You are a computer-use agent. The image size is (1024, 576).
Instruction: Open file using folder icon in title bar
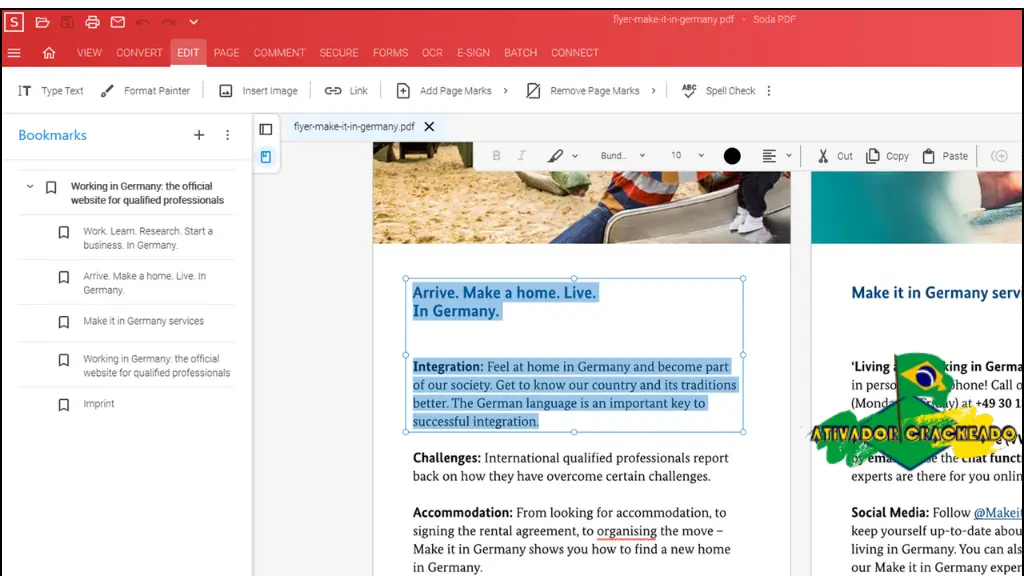pos(42,22)
